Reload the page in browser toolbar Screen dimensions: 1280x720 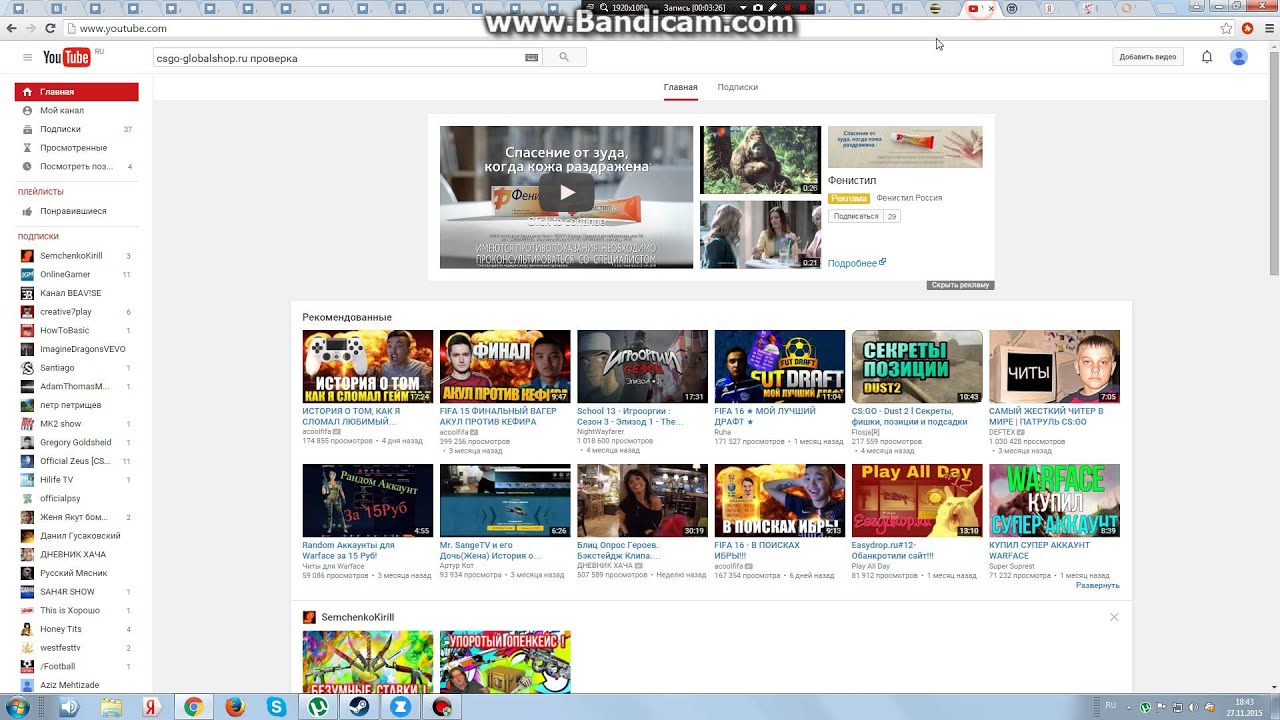(51, 29)
